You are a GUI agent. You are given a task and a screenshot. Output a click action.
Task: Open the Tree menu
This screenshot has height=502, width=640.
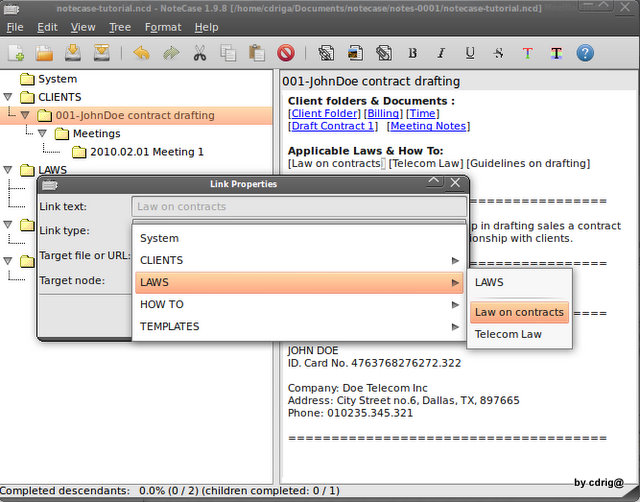[x=120, y=27]
